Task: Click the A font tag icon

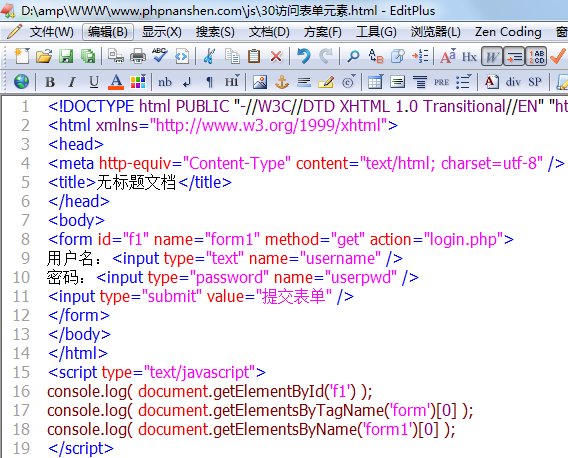Action: 492,82
